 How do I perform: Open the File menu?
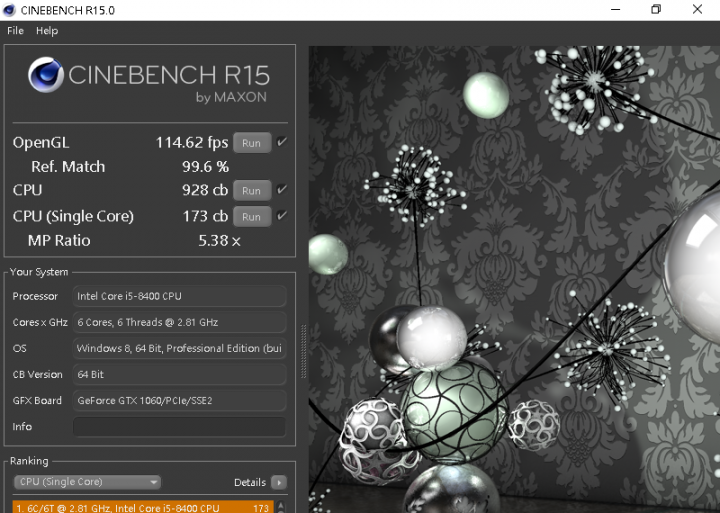(15, 31)
